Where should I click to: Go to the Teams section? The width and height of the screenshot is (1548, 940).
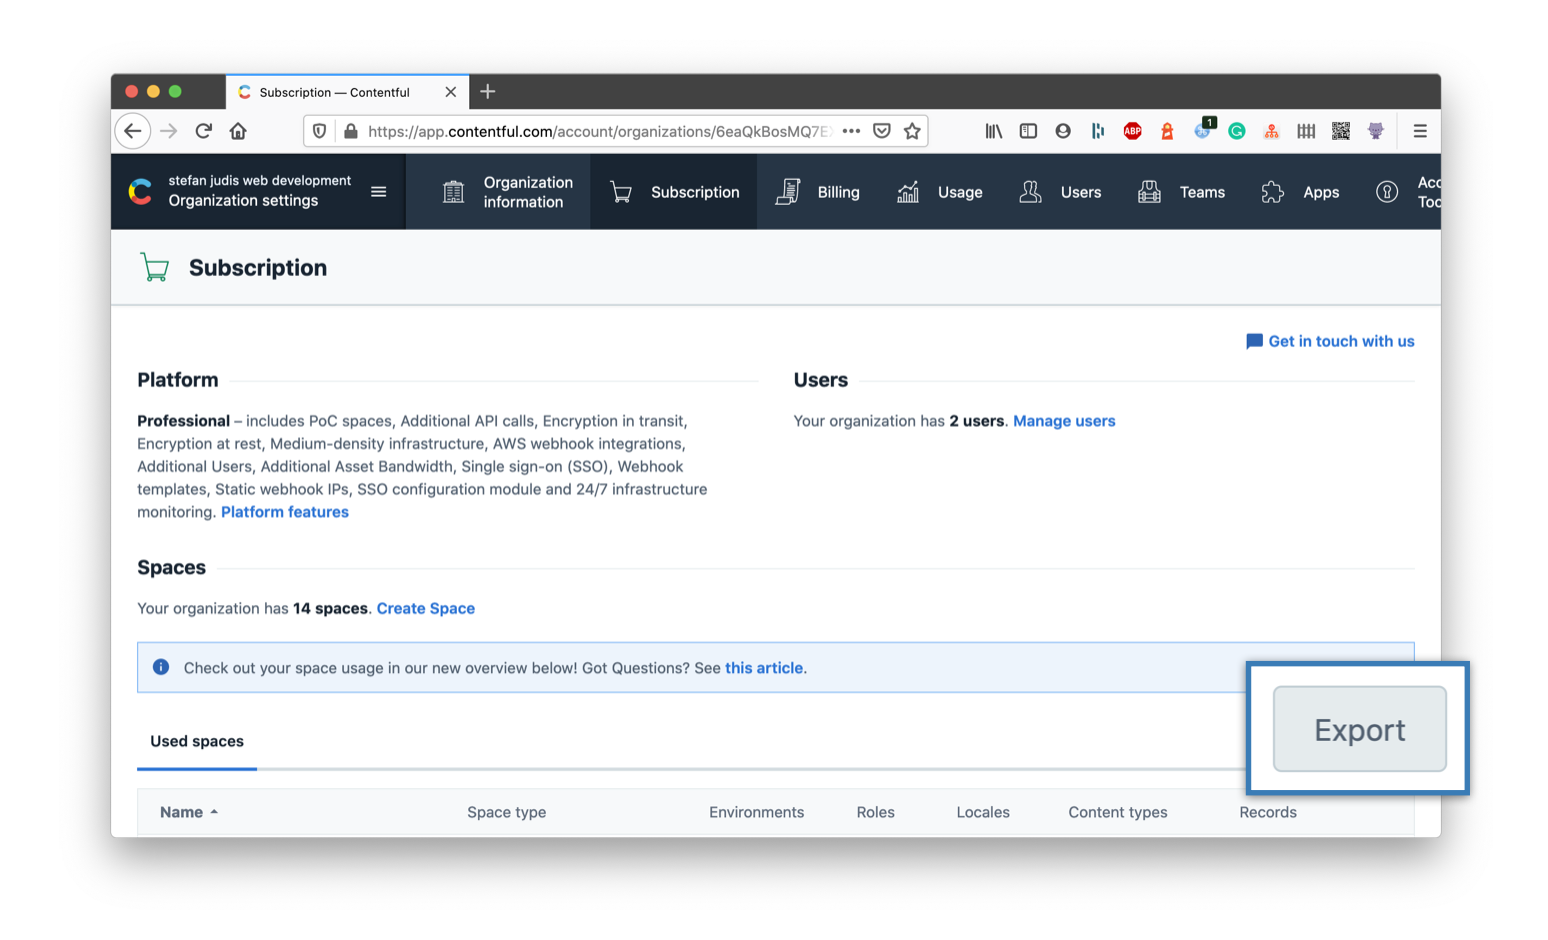1181,192
